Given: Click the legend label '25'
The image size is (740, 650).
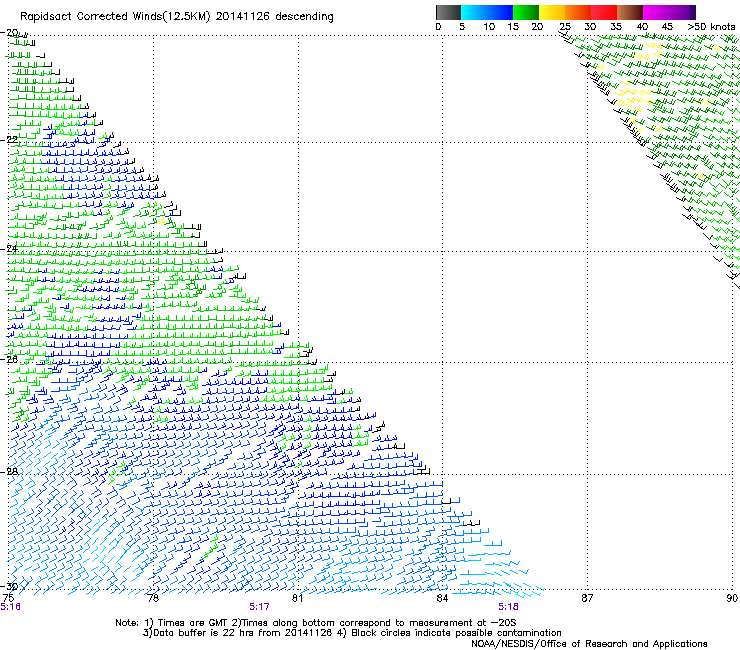Looking at the screenshot, I should [x=564, y=27].
